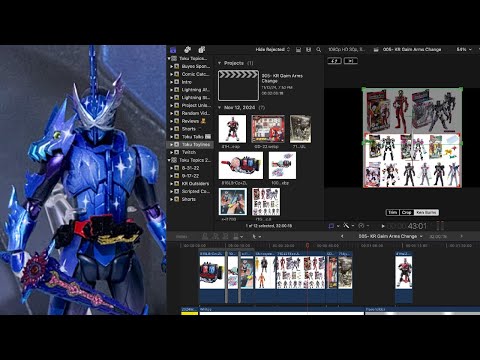Select the wide belt toy clip thumbnail
This screenshot has height=360, width=480.
(x=241, y=165)
